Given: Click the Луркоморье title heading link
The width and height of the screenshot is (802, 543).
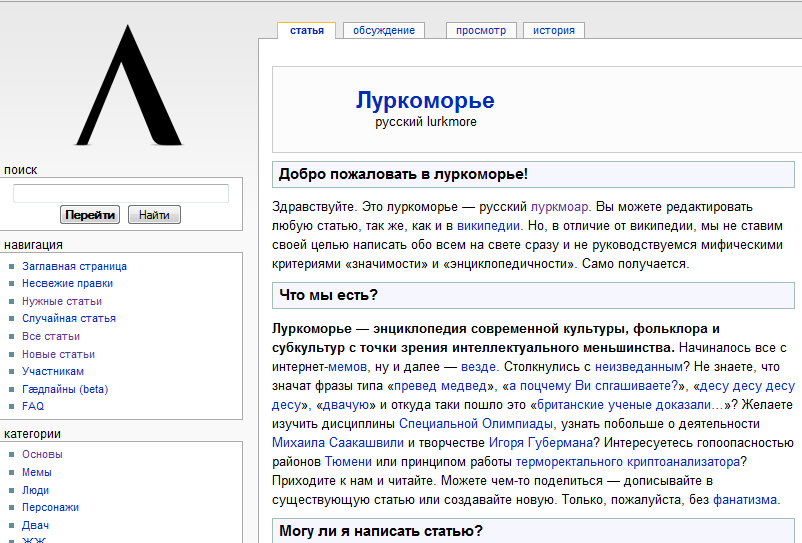Looking at the screenshot, I should [x=425, y=101].
